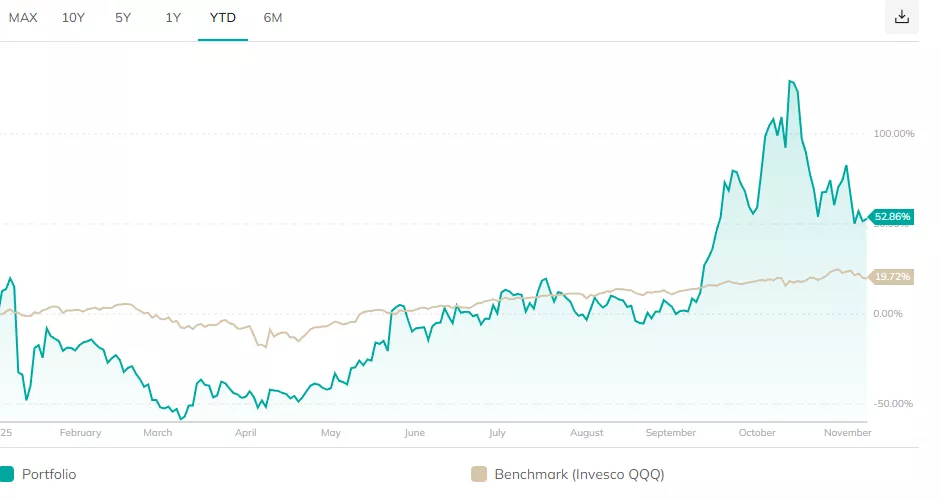Click the 100.00% y-axis label
Screen dimensions: 940x500
tap(894, 134)
